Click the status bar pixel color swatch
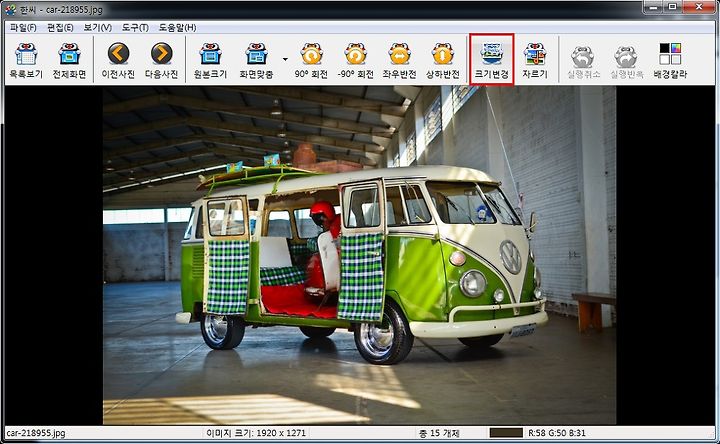This screenshot has height=444, width=720. pyautogui.click(x=506, y=433)
